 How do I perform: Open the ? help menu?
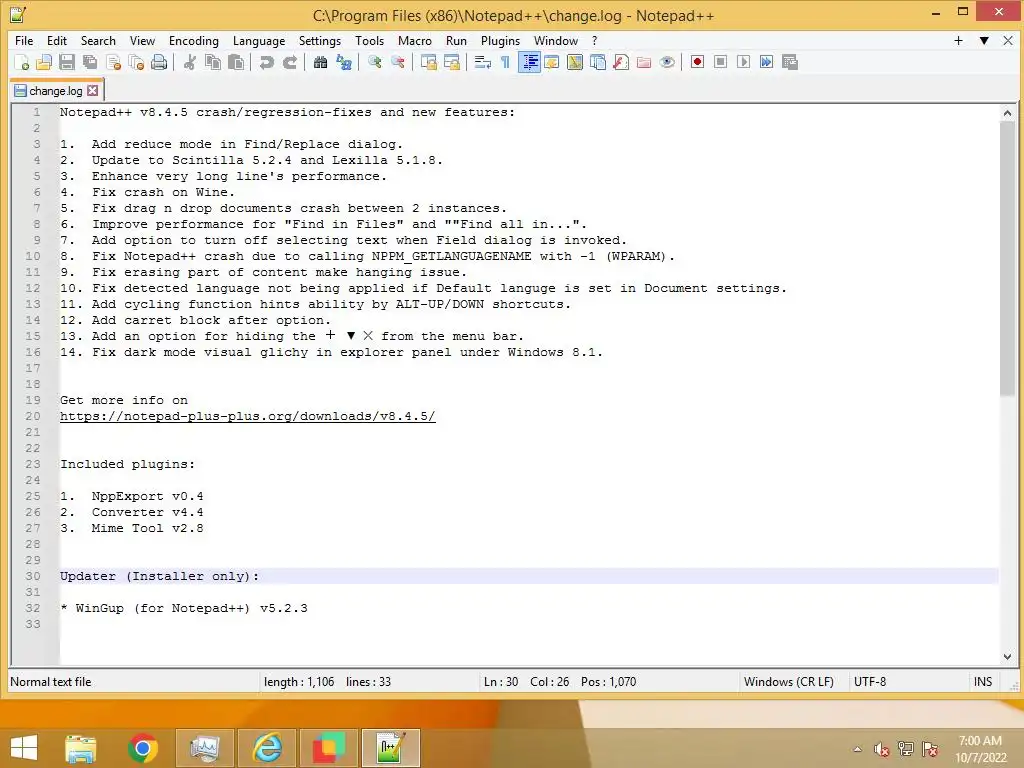click(x=594, y=40)
